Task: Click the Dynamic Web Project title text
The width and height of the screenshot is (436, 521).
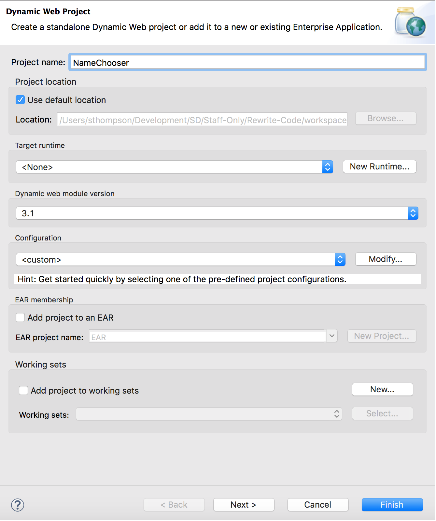Action: [x=48, y=11]
